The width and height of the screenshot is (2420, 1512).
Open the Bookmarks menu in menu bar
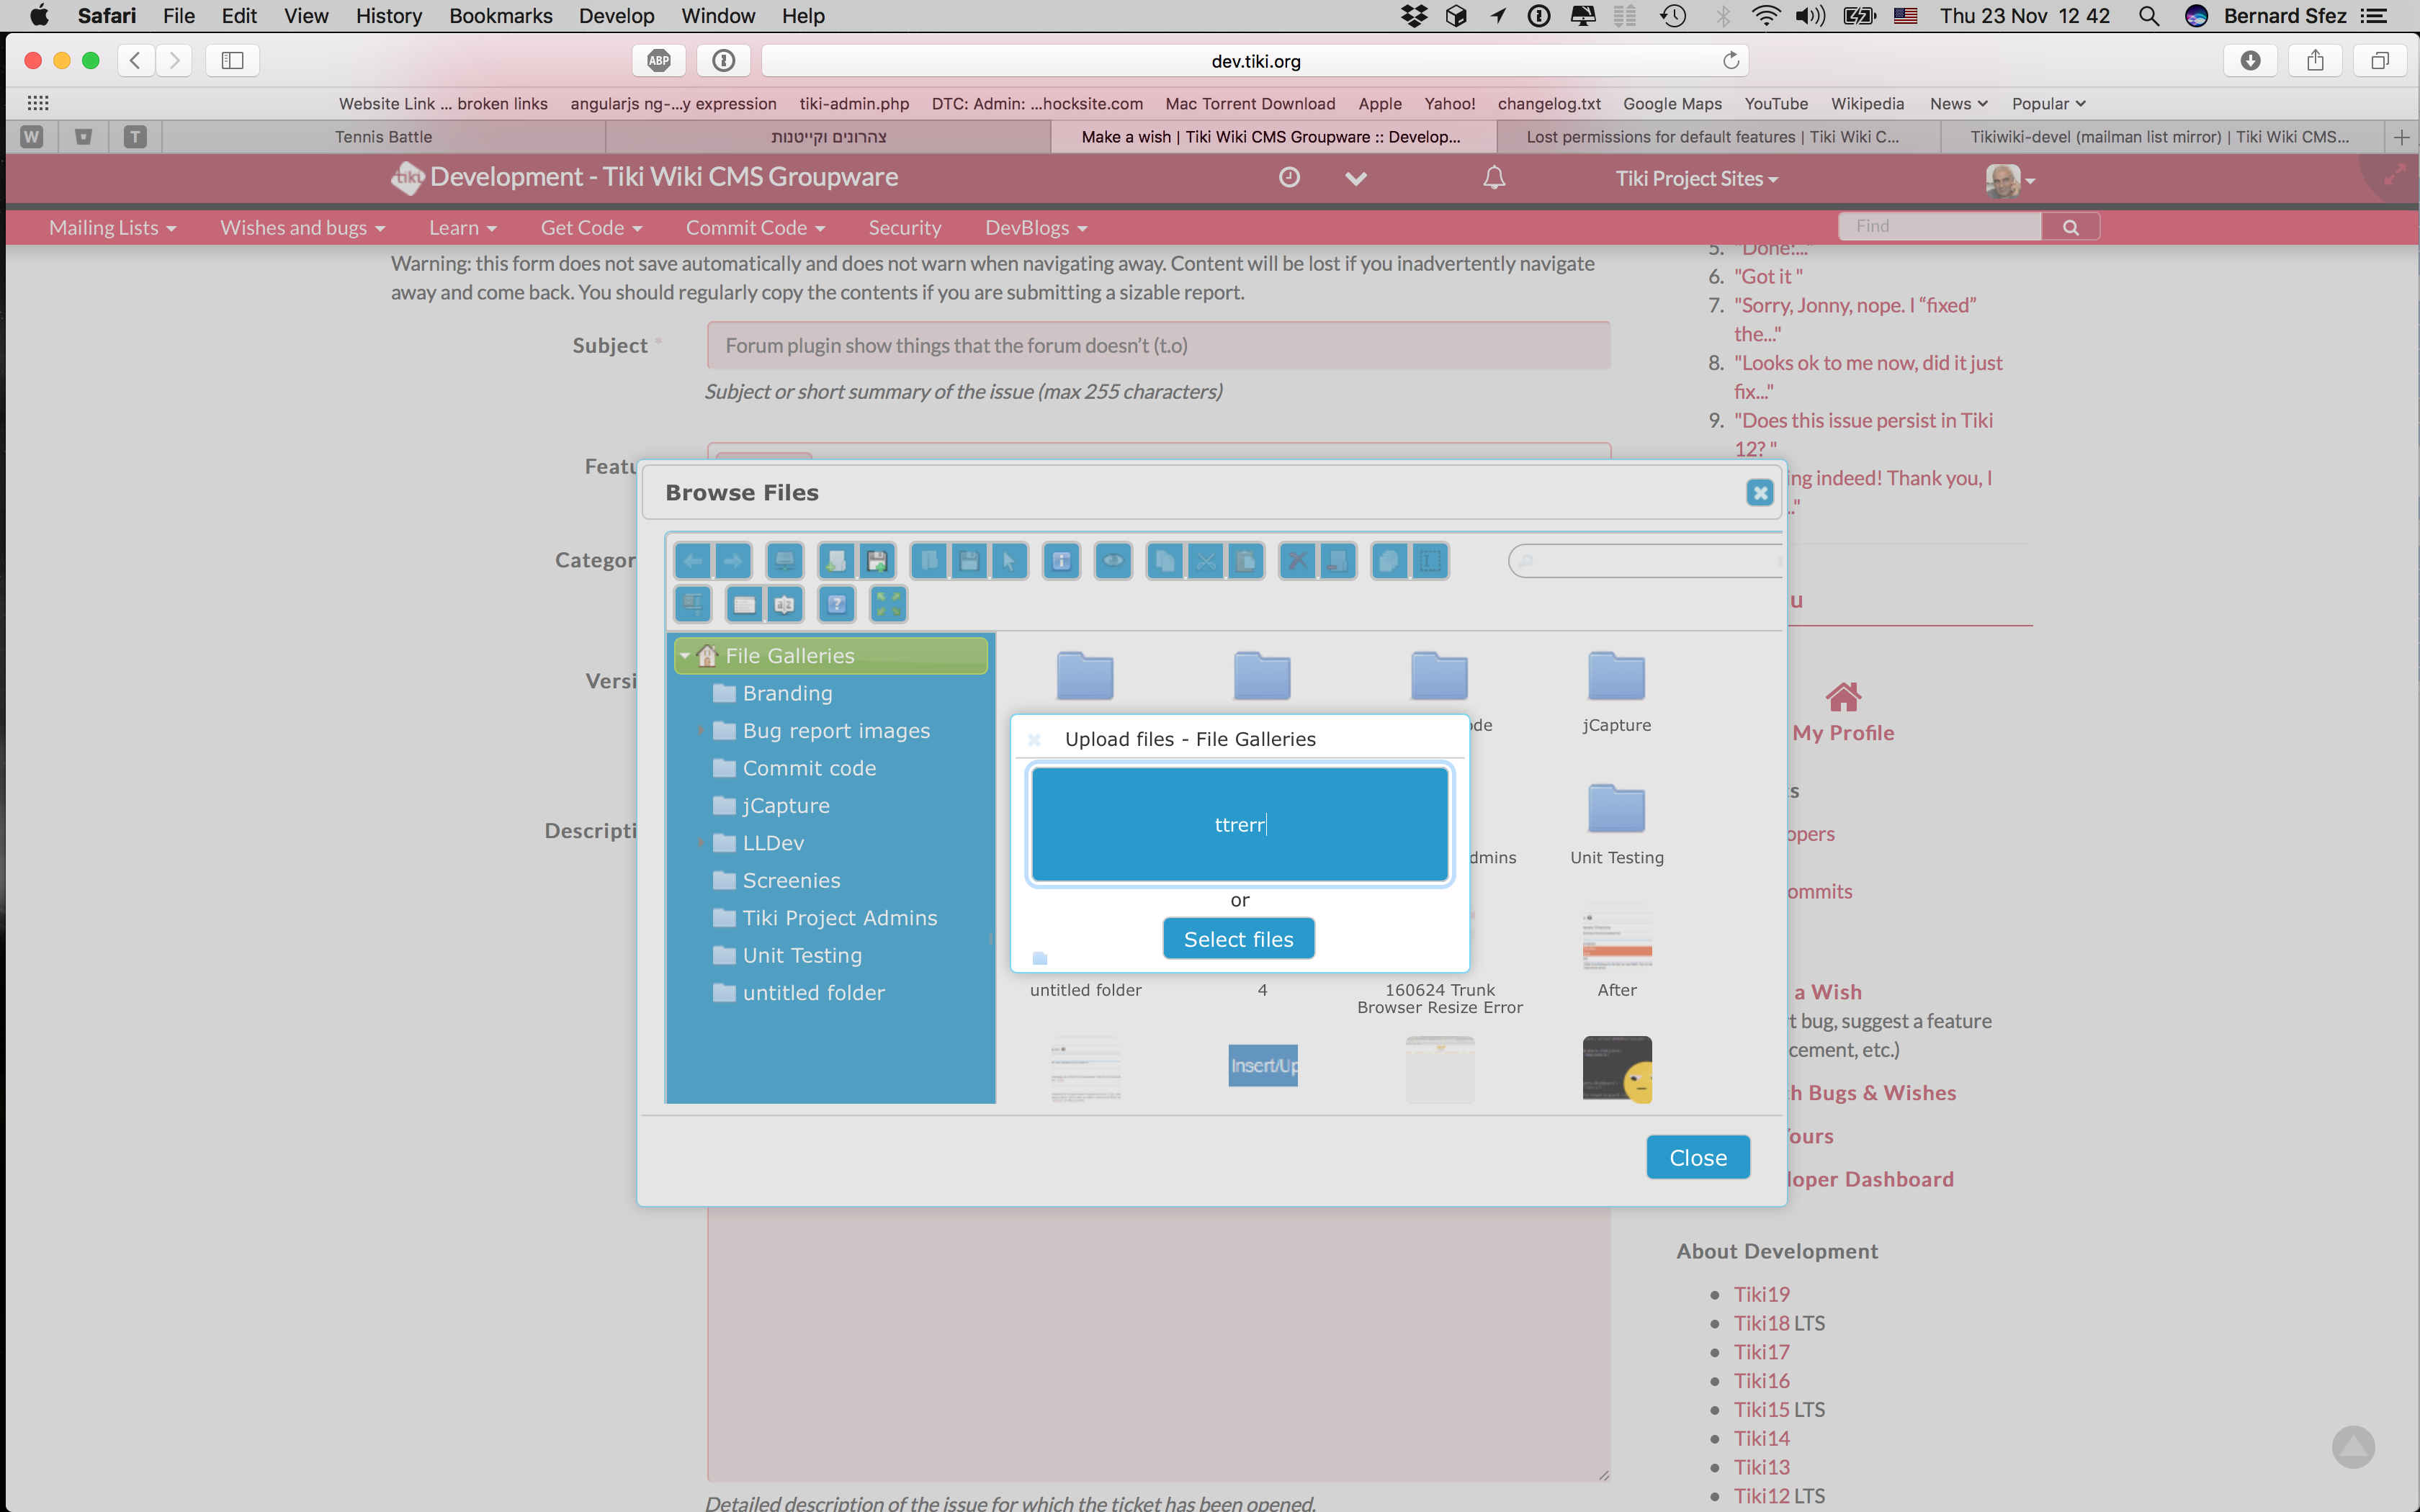pyautogui.click(x=500, y=16)
